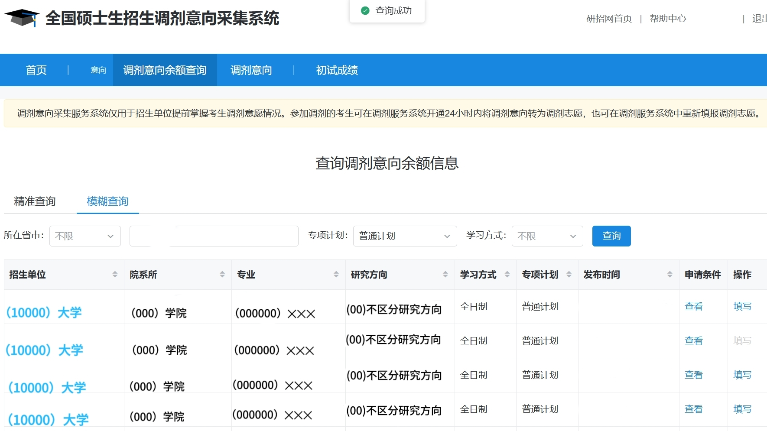
Task: Switch to the 模糊查询 tab
Action: pos(108,201)
